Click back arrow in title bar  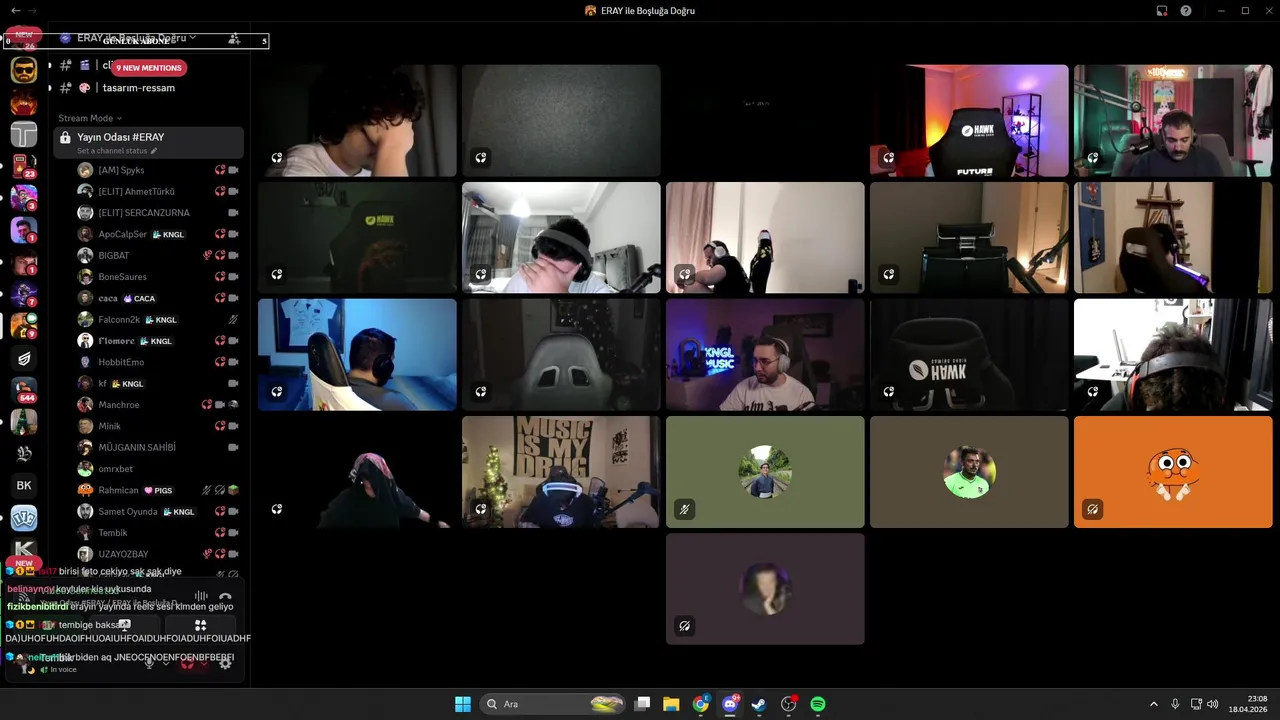point(15,10)
